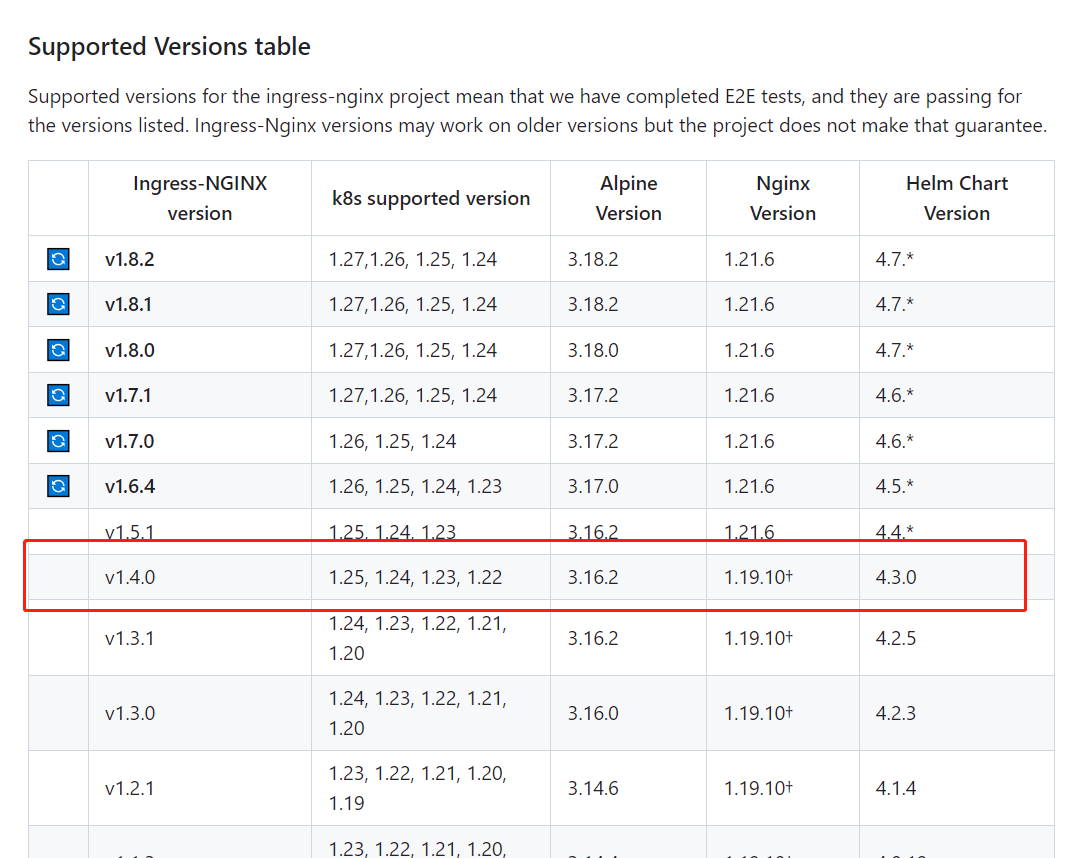
Task: Click Helm chart version 4.3.0 cell
Action: coord(956,577)
